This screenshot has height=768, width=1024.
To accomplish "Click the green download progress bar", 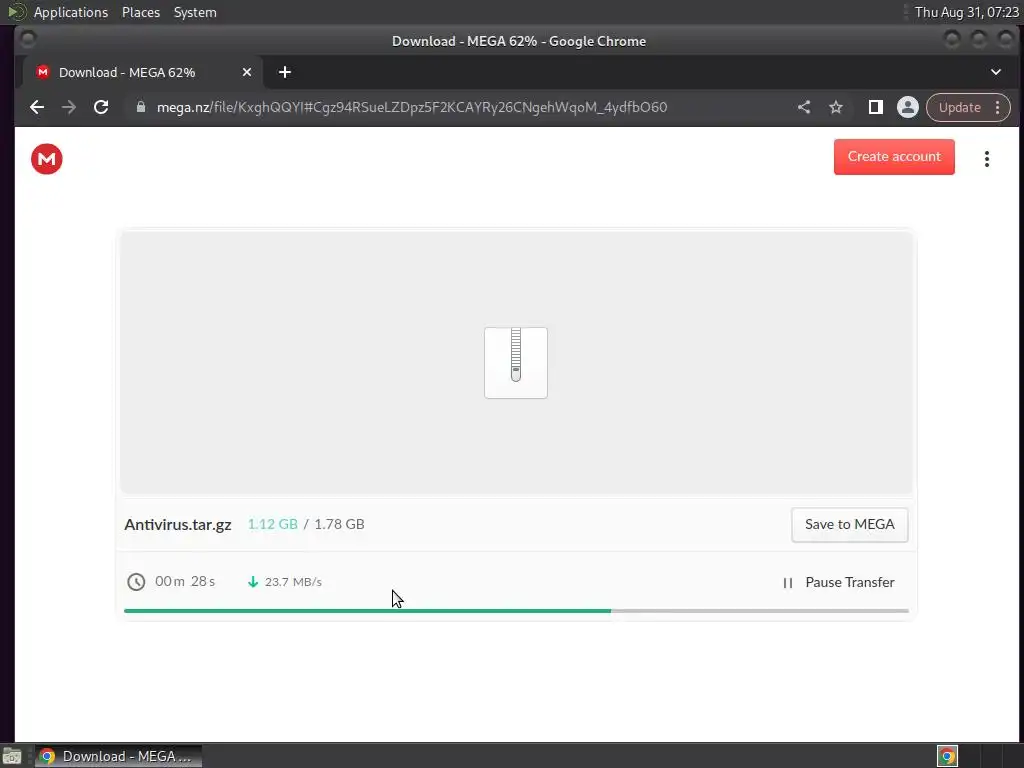I will tap(368, 611).
